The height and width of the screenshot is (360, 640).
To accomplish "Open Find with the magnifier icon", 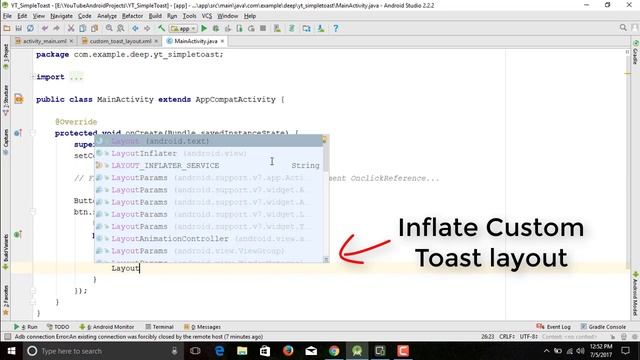I will click(109, 28).
